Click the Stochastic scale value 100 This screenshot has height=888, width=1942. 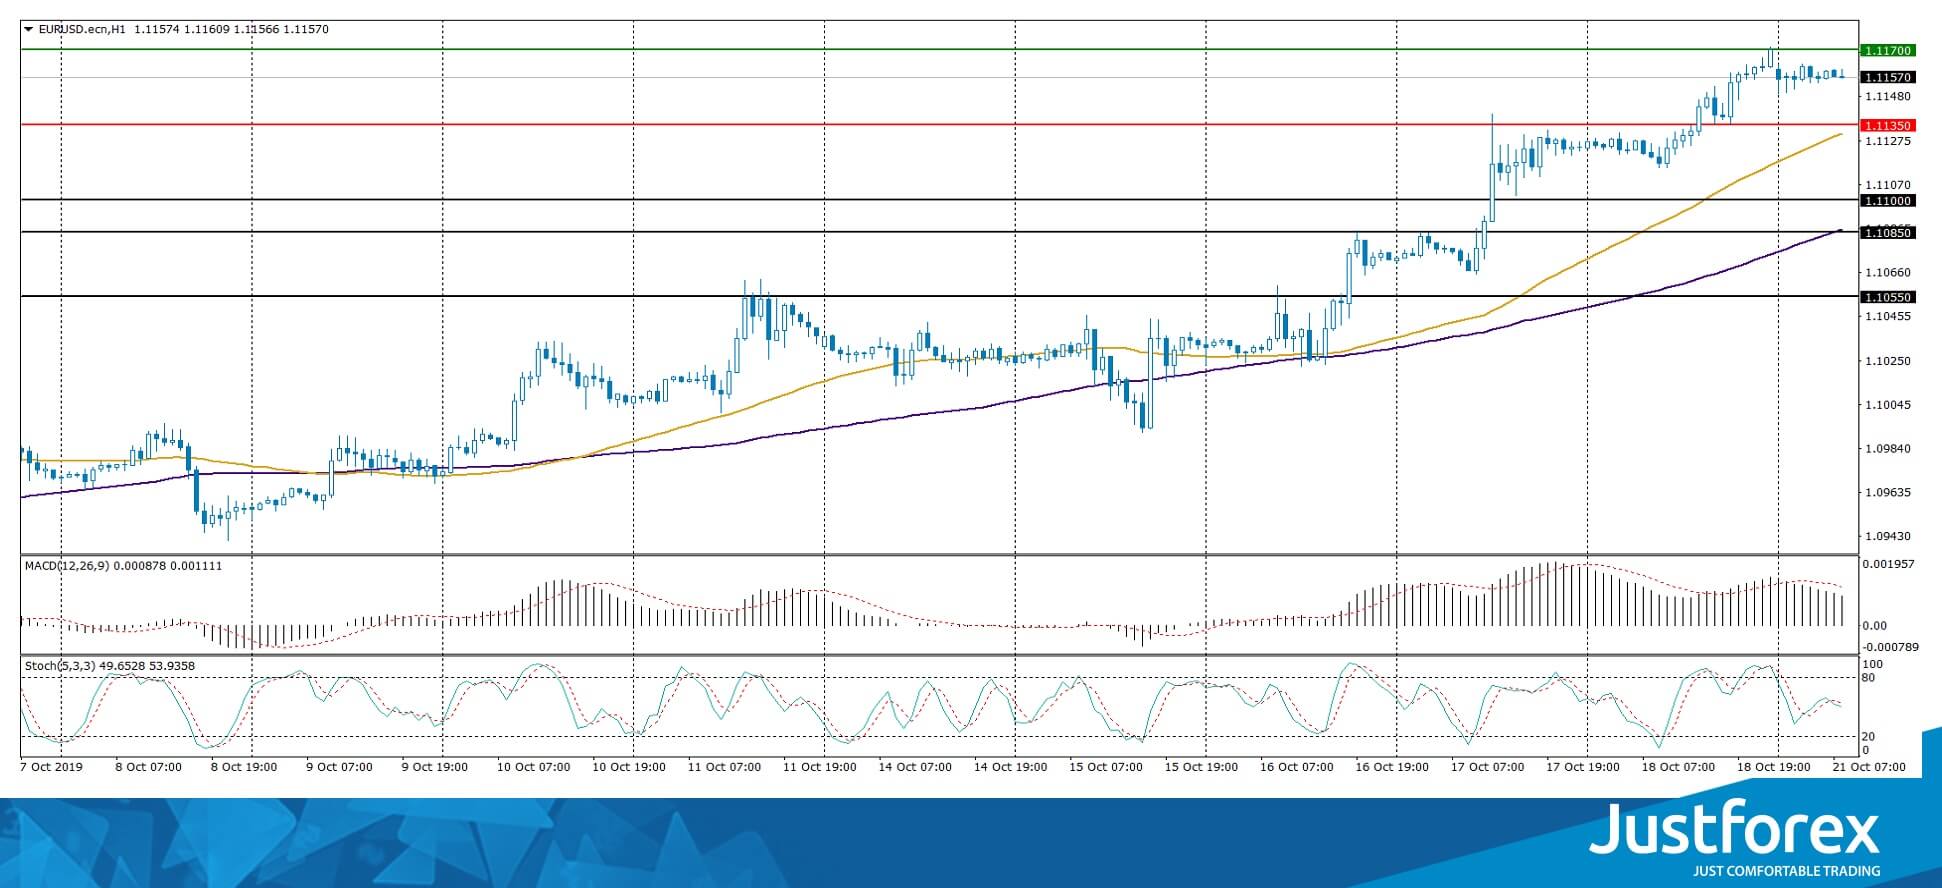(1873, 665)
